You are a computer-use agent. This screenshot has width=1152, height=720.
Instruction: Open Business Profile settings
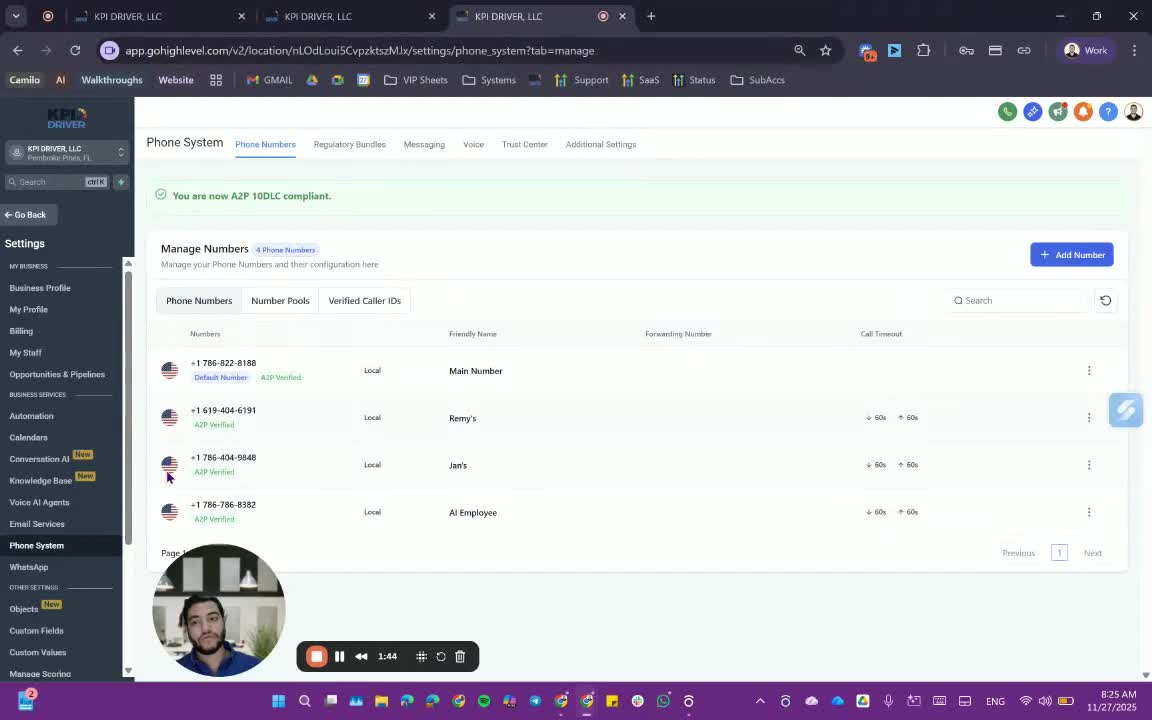coord(40,288)
